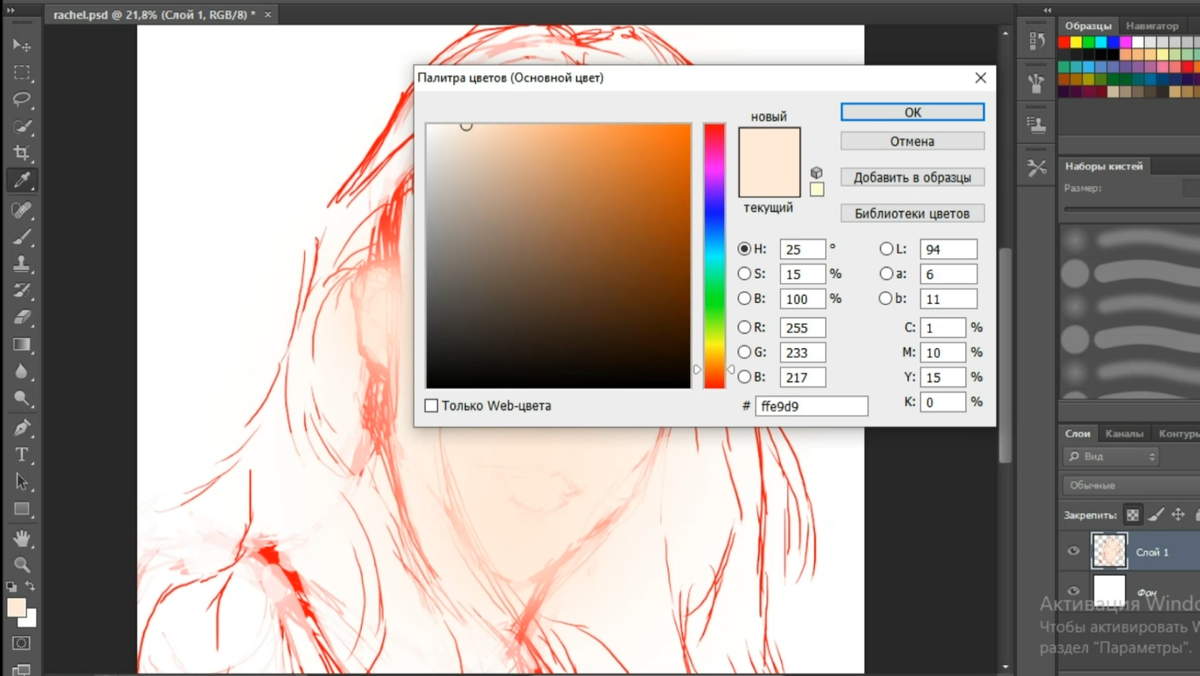Open the History panel icon
Viewport: 1200px width, 676px height.
pos(1036,41)
